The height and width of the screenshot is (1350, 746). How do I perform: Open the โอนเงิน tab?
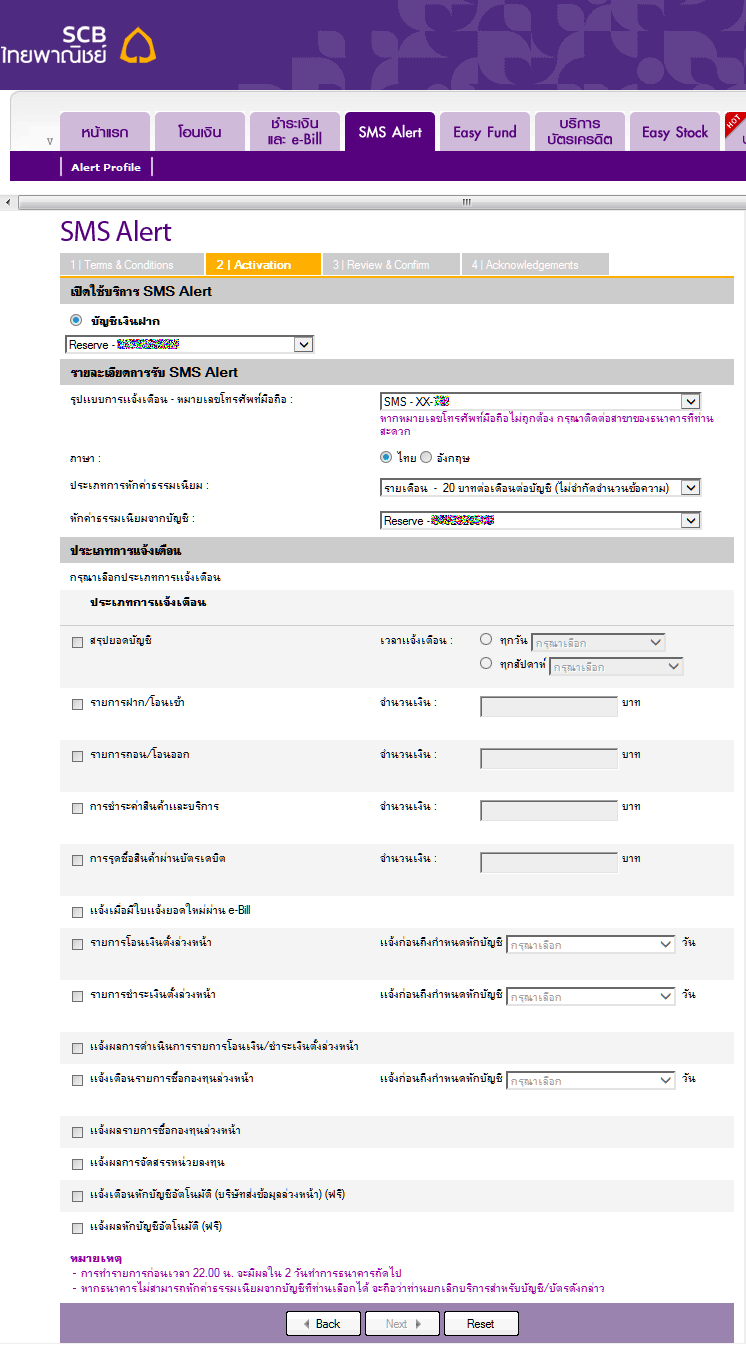coord(200,132)
